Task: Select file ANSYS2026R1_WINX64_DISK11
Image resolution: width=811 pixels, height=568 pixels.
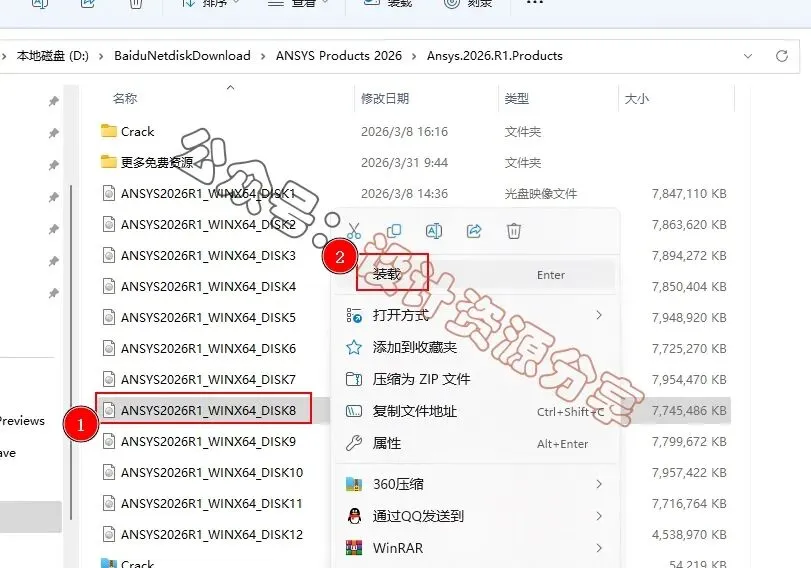Action: click(202, 504)
